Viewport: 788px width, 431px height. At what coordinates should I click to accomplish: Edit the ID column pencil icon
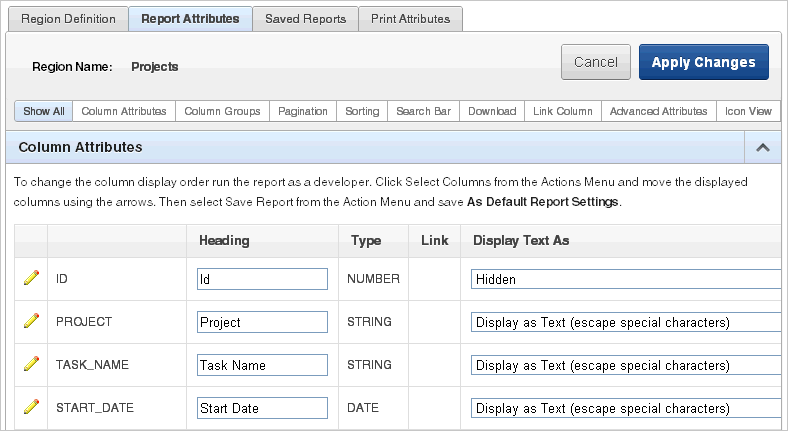point(31,278)
